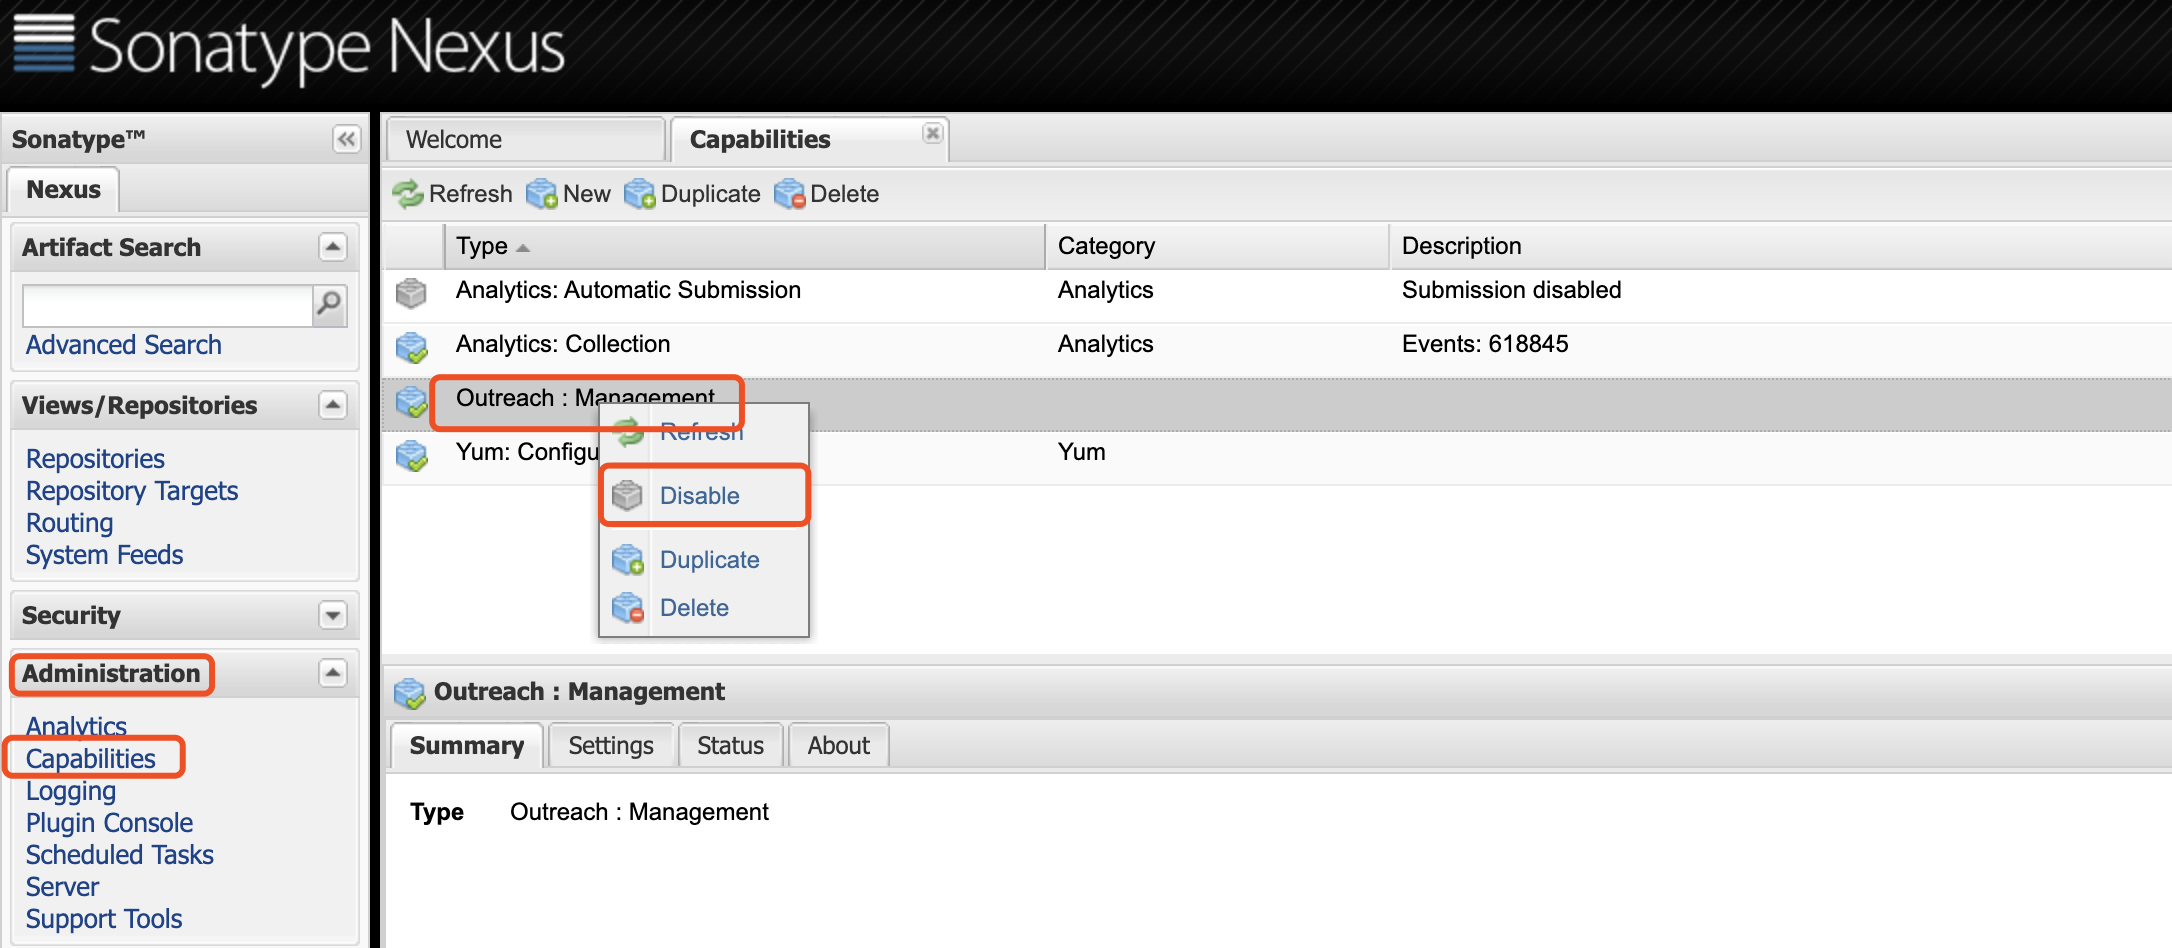
Task: Select the Capabilities tab
Action: (809, 139)
